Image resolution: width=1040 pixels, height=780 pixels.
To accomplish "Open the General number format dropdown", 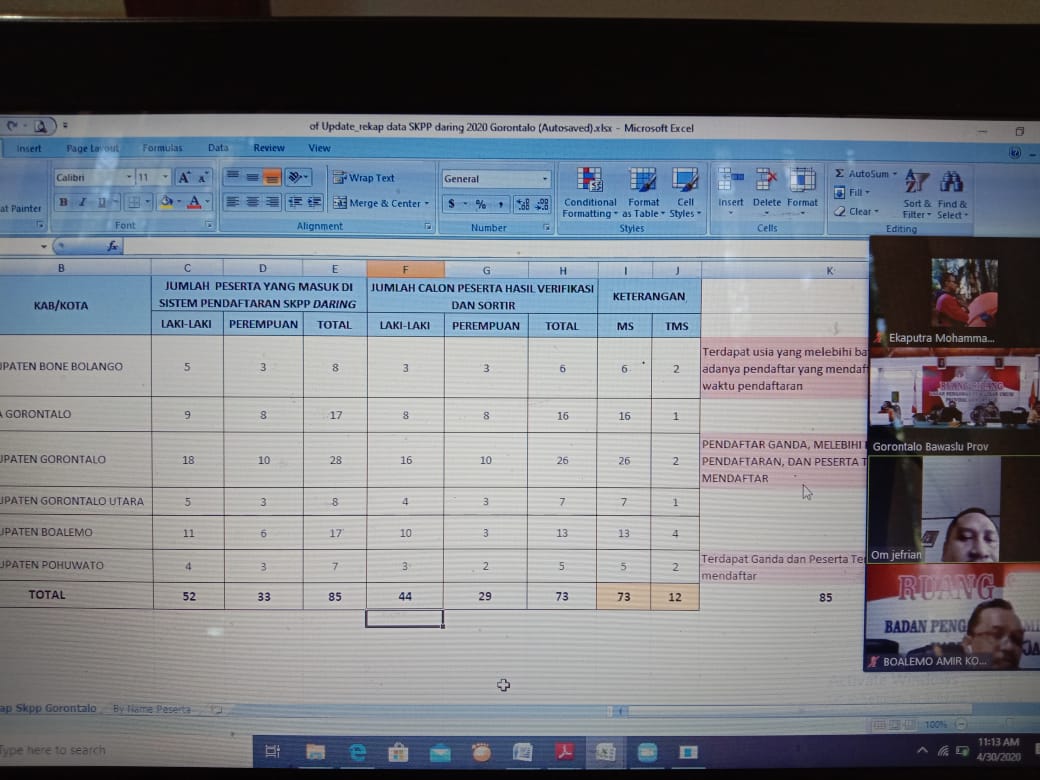I will tap(545, 179).
